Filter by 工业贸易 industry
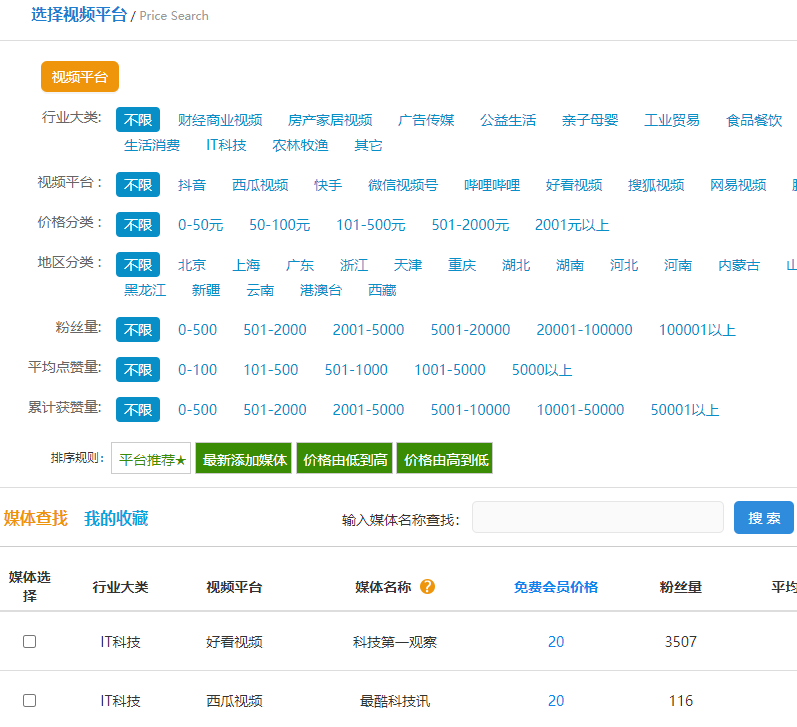Screen dimensions: 797x727 coord(671,120)
